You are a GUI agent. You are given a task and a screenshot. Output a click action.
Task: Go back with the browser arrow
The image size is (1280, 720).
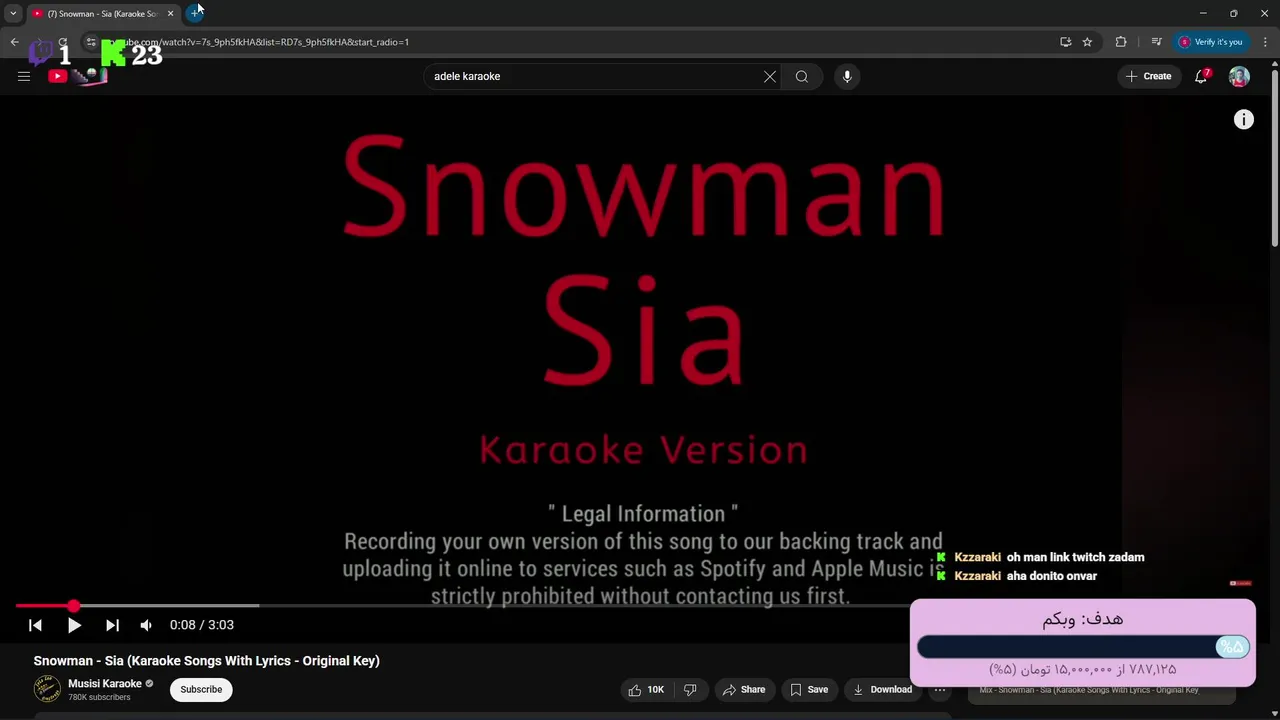click(14, 42)
